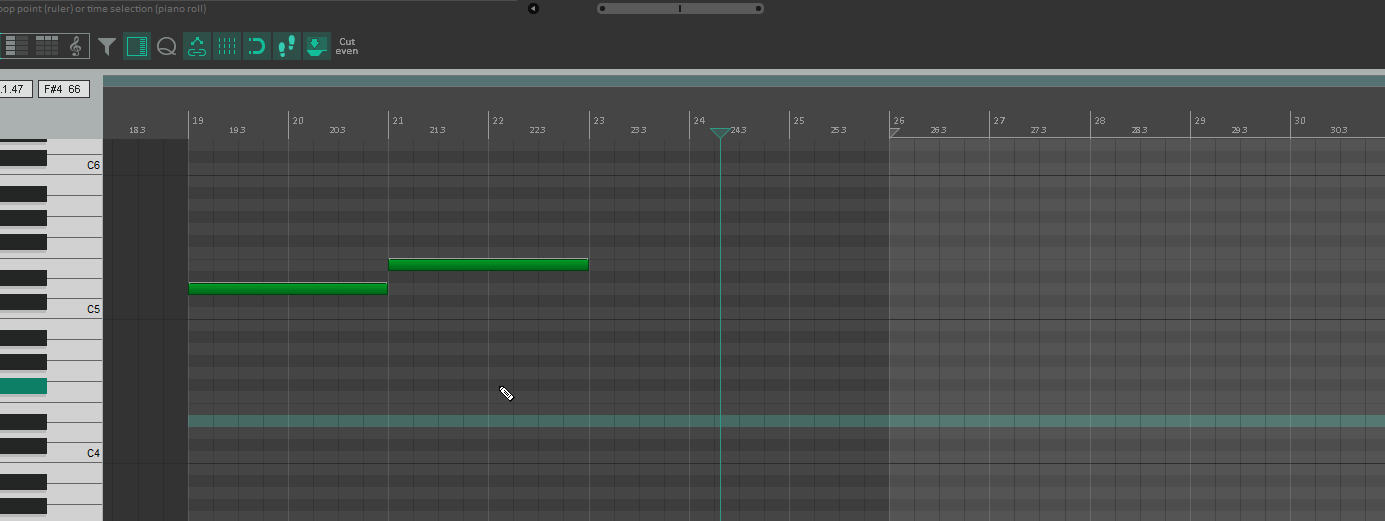The width and height of the screenshot is (1385, 521).
Task: Click the highlighted teal piano key
Action: (x=23, y=386)
